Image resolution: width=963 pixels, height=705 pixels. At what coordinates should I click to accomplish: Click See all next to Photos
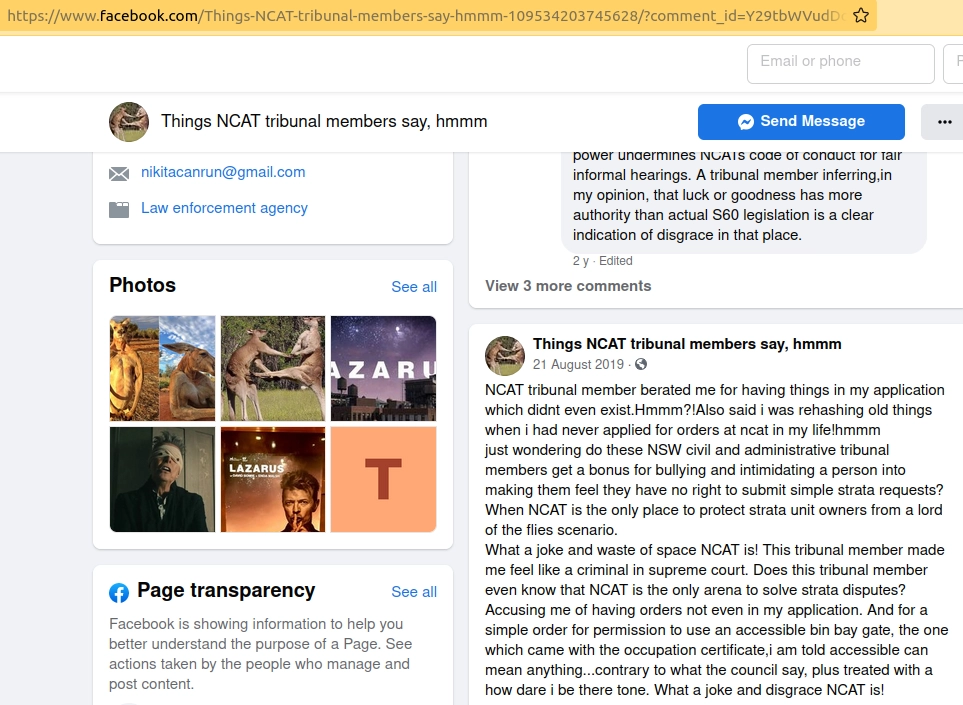click(414, 287)
